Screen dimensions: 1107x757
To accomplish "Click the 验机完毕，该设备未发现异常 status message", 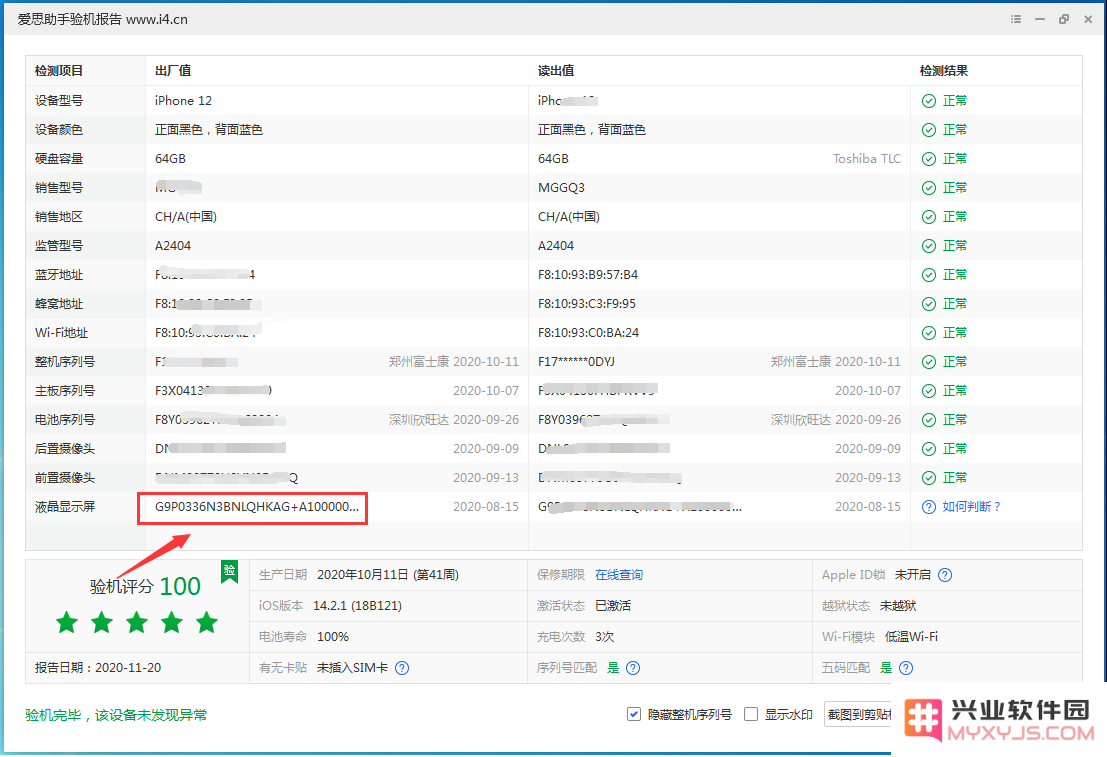I will tap(116, 715).
